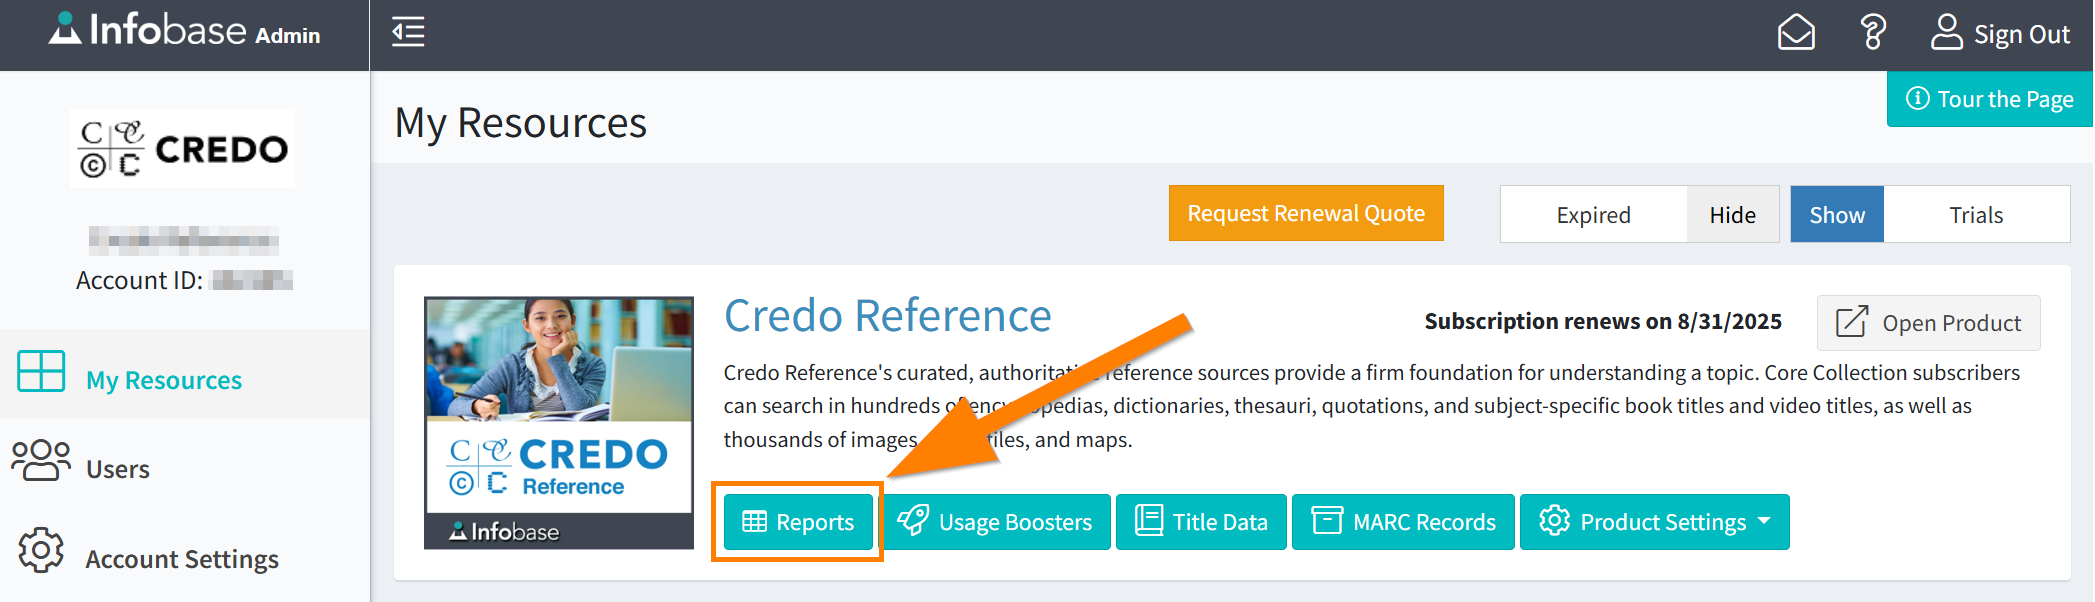This screenshot has width=2095, height=602.
Task: Open the messages envelope icon
Action: 1796,32
